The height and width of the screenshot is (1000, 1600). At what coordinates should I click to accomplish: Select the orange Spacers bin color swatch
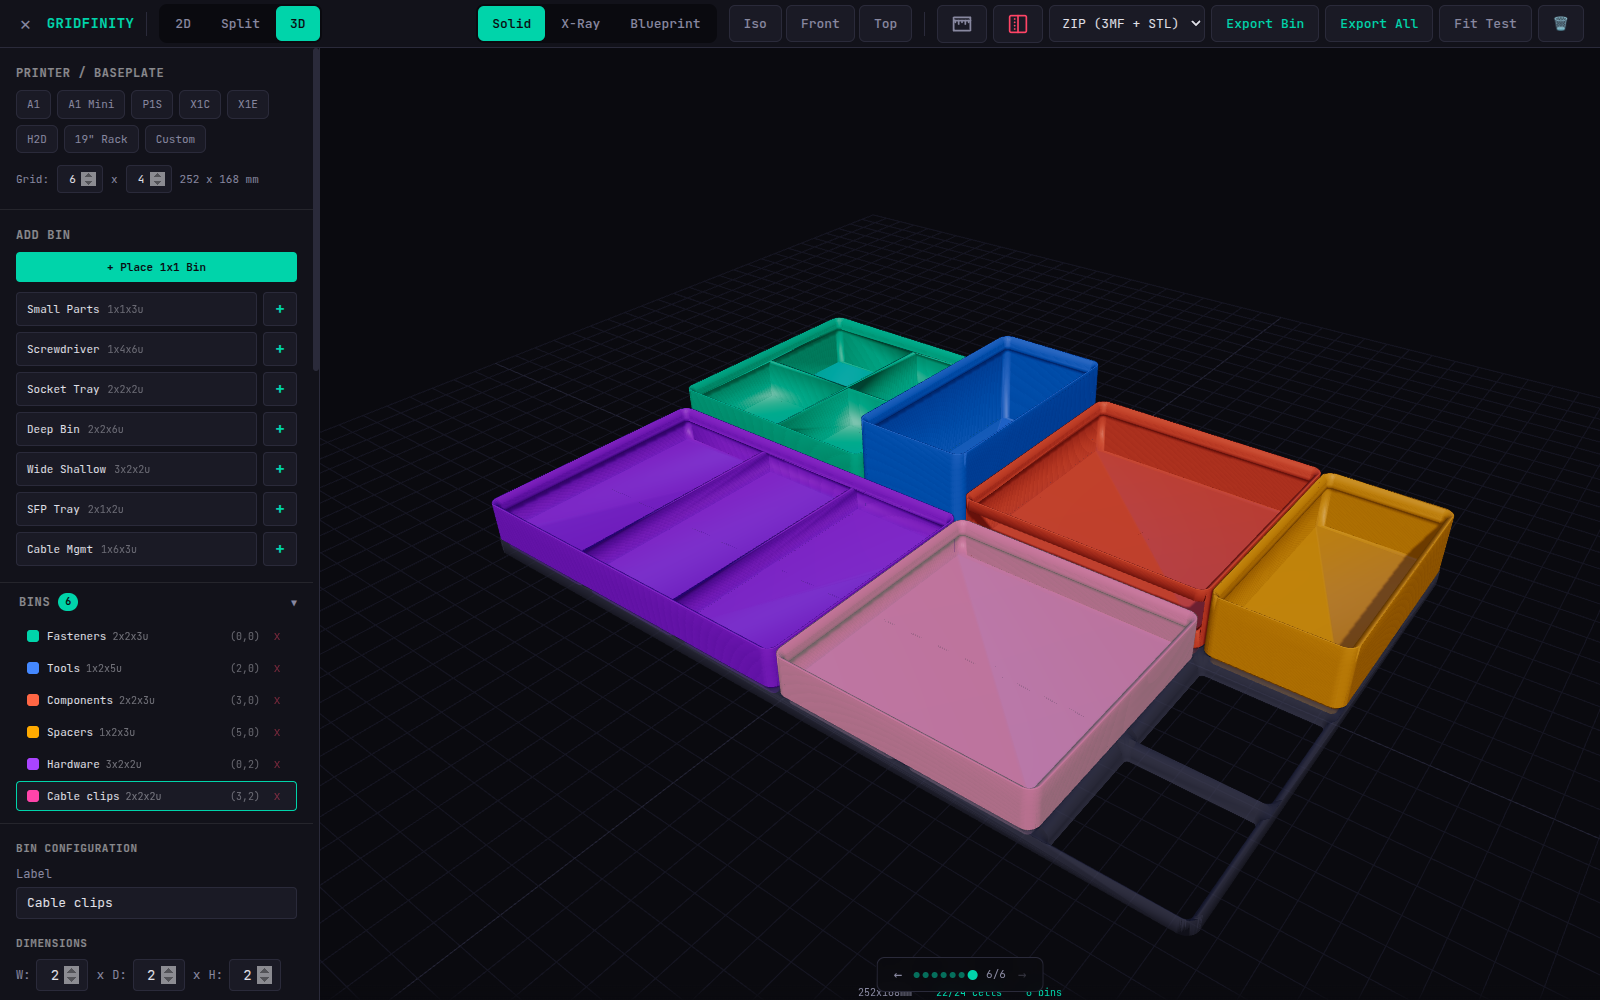click(33, 732)
